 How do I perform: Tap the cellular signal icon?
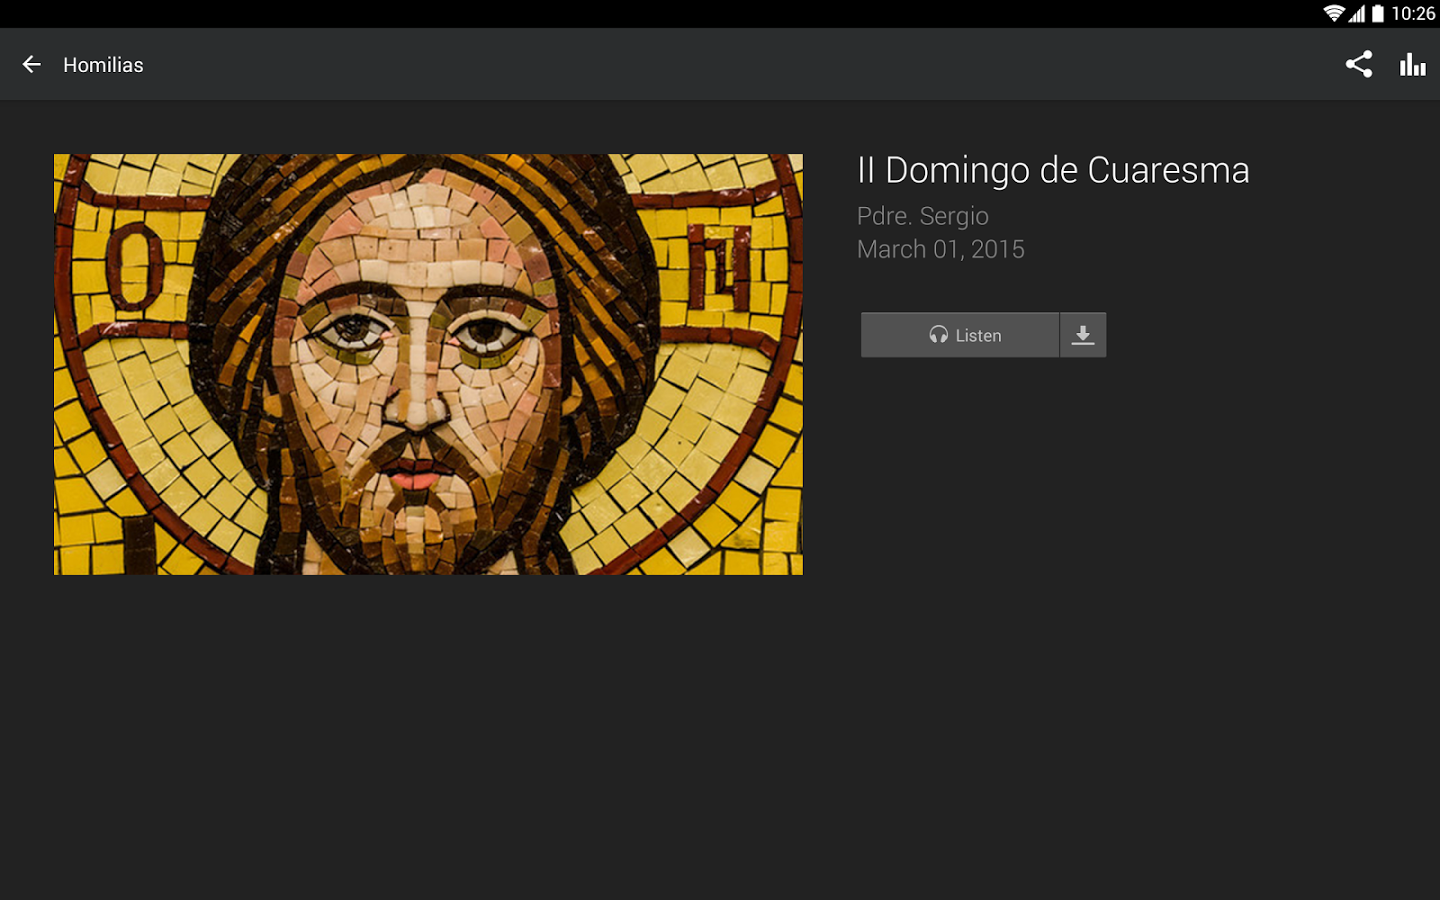[x=1357, y=13]
